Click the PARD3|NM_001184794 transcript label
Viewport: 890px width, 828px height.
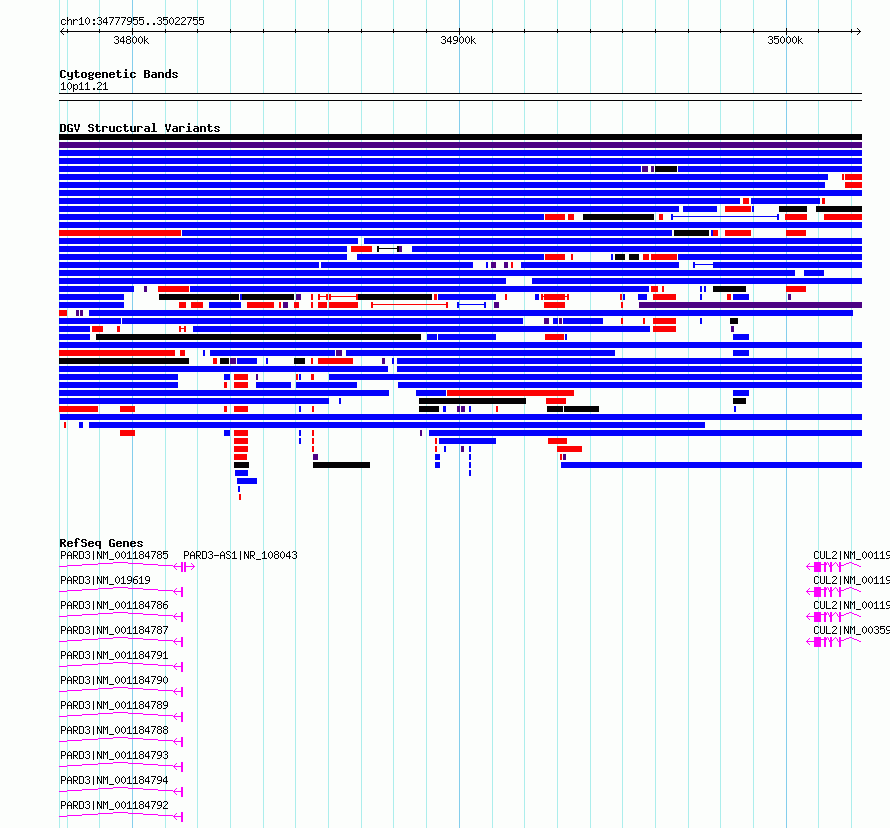click(x=114, y=780)
